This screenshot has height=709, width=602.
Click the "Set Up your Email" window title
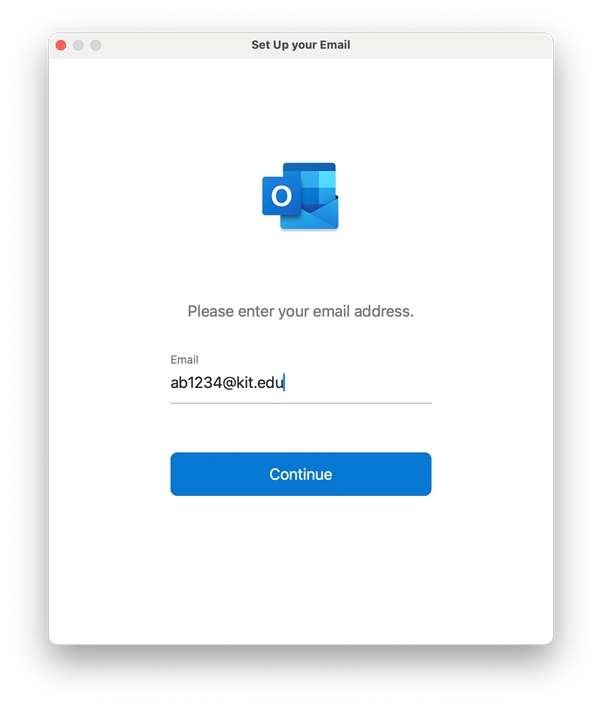click(300, 45)
